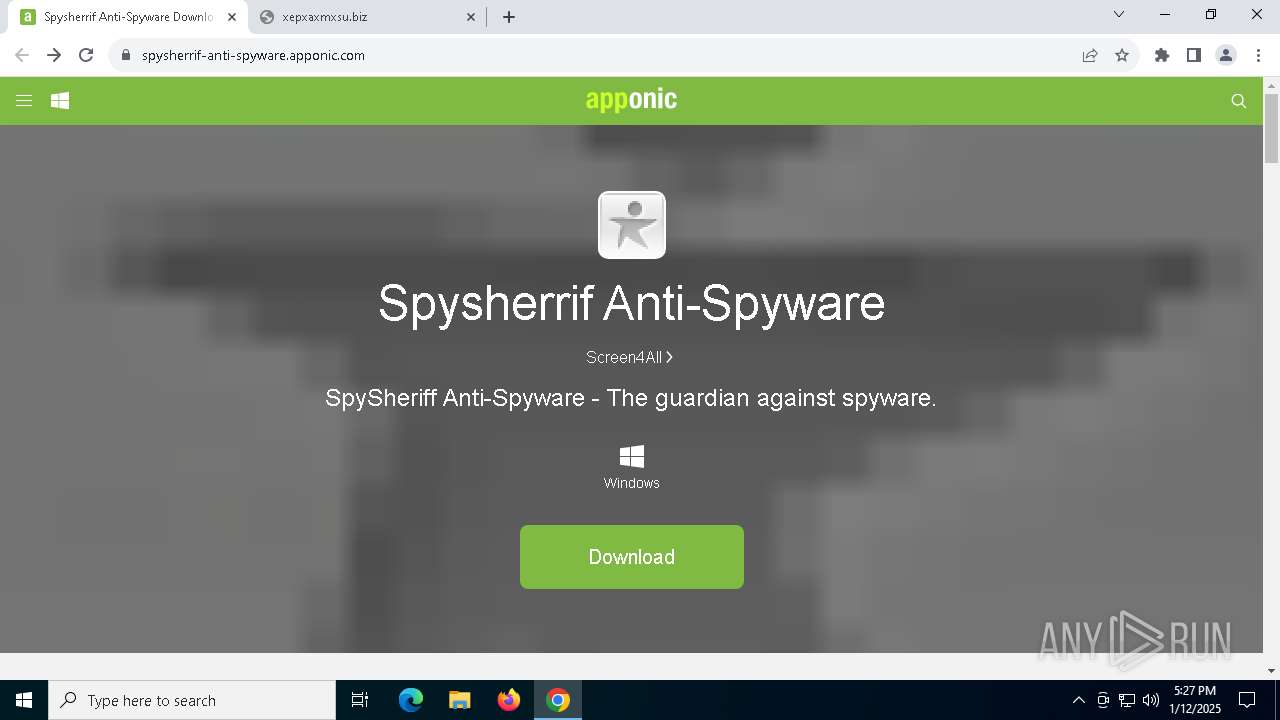
Task: Open Chrome three-dot menu
Action: pos(1258,55)
